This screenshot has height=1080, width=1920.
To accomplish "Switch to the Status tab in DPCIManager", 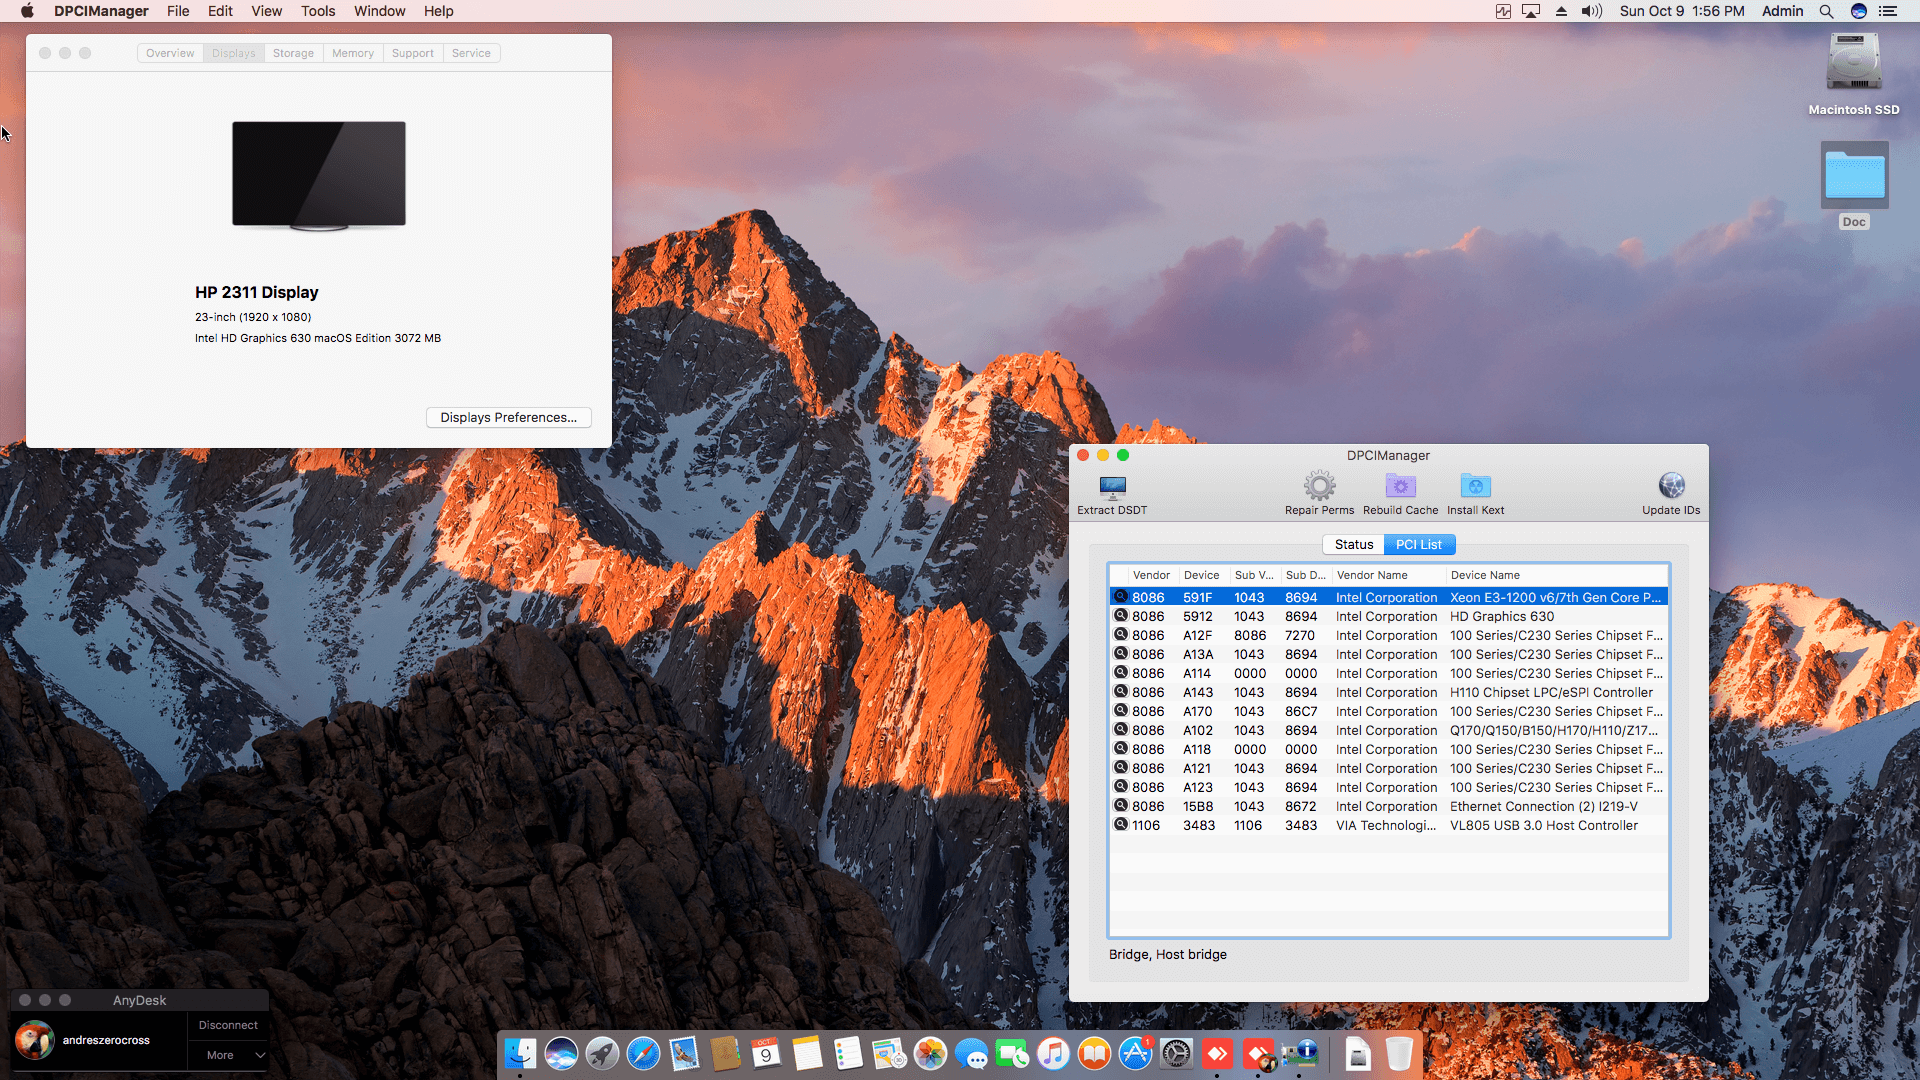I will click(x=1354, y=544).
